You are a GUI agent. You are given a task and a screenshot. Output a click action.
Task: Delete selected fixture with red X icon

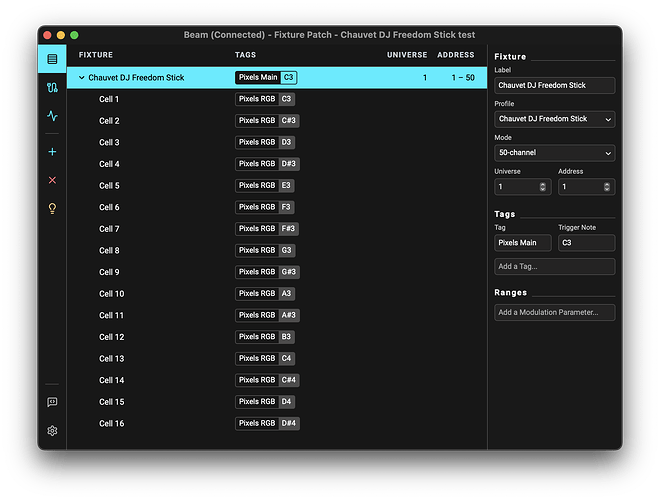coord(52,180)
